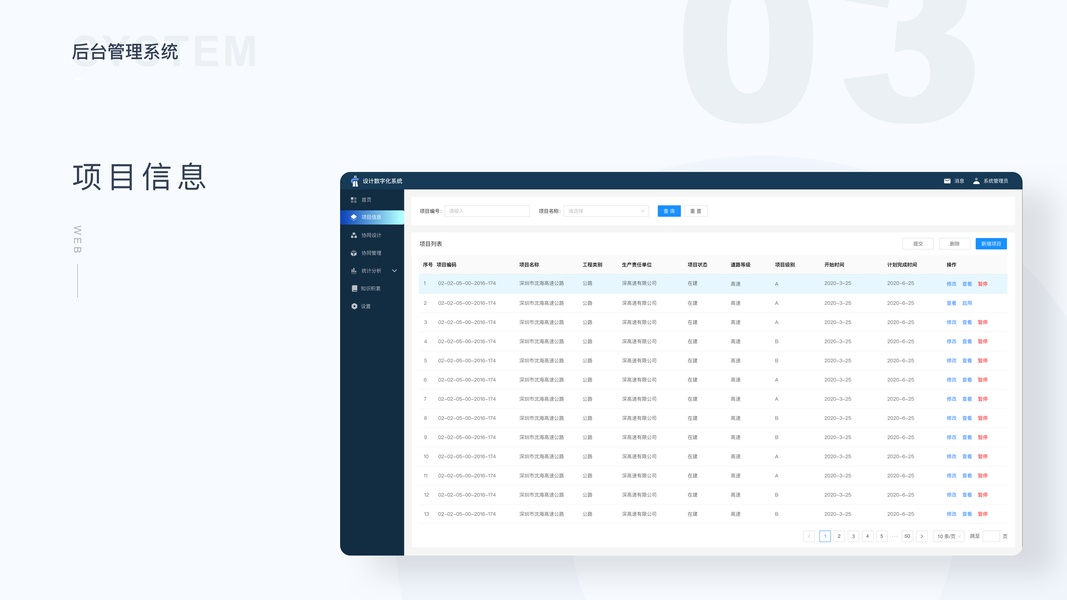This screenshot has width=1067, height=600.
Task: Click 2020-6-25 completion date in row 8
Action: (x=901, y=418)
